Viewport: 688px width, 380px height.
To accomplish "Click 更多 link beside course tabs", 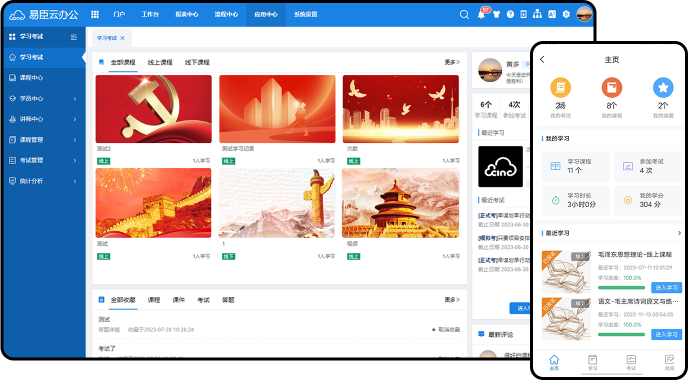I will 452,62.
